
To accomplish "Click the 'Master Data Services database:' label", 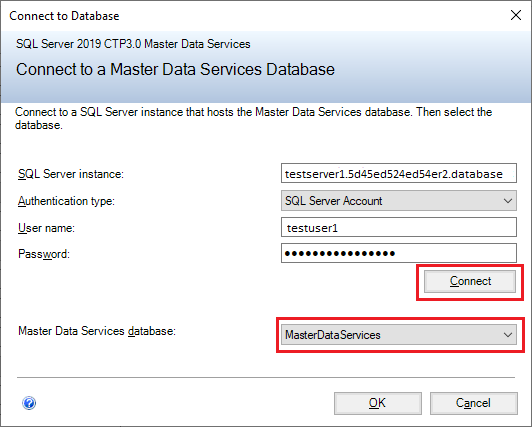I will [97, 331].
